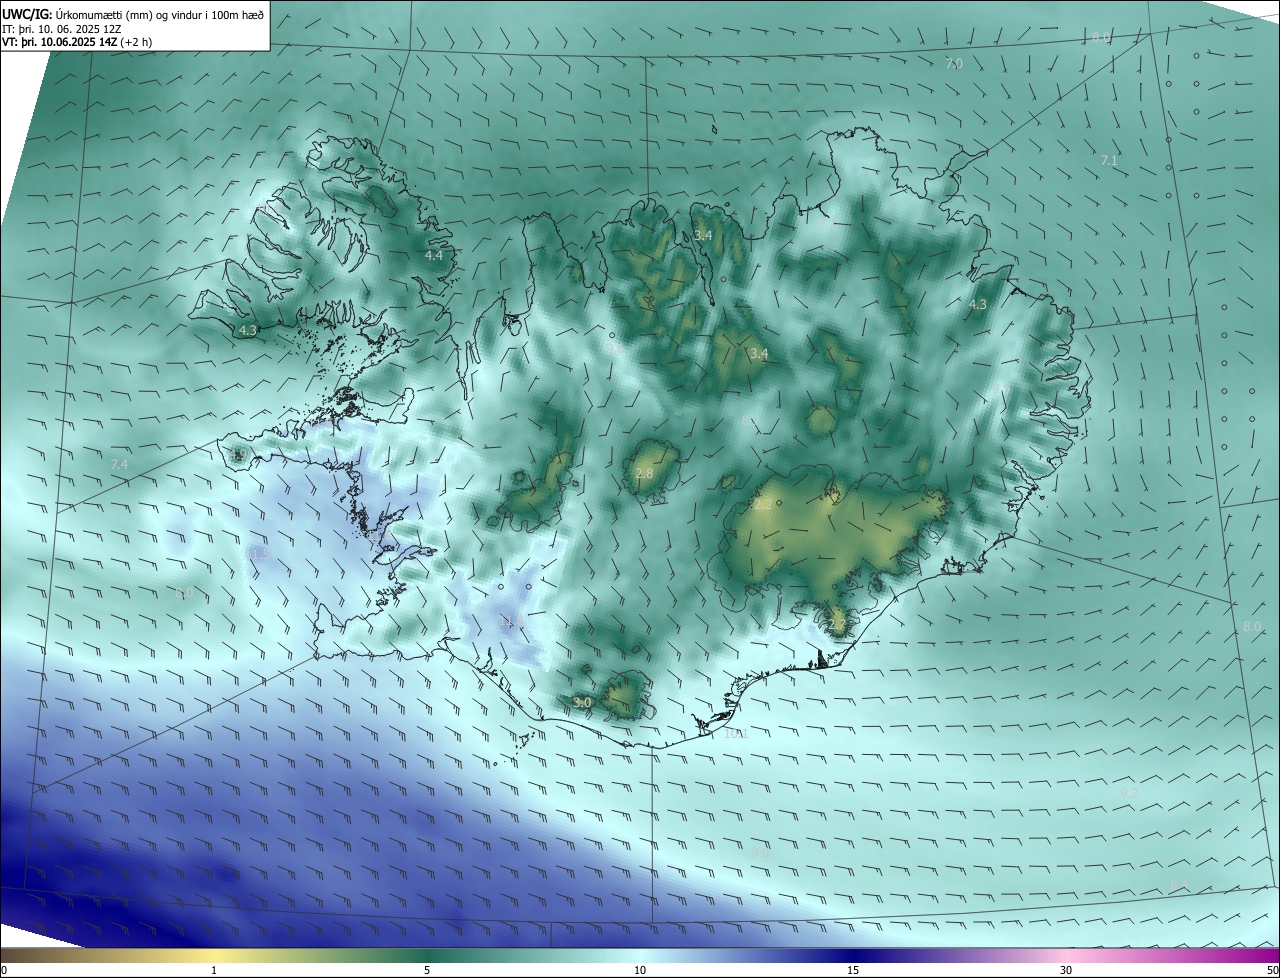
Task: Click the '50' tick on the color scale
Action: [x=1272, y=970]
